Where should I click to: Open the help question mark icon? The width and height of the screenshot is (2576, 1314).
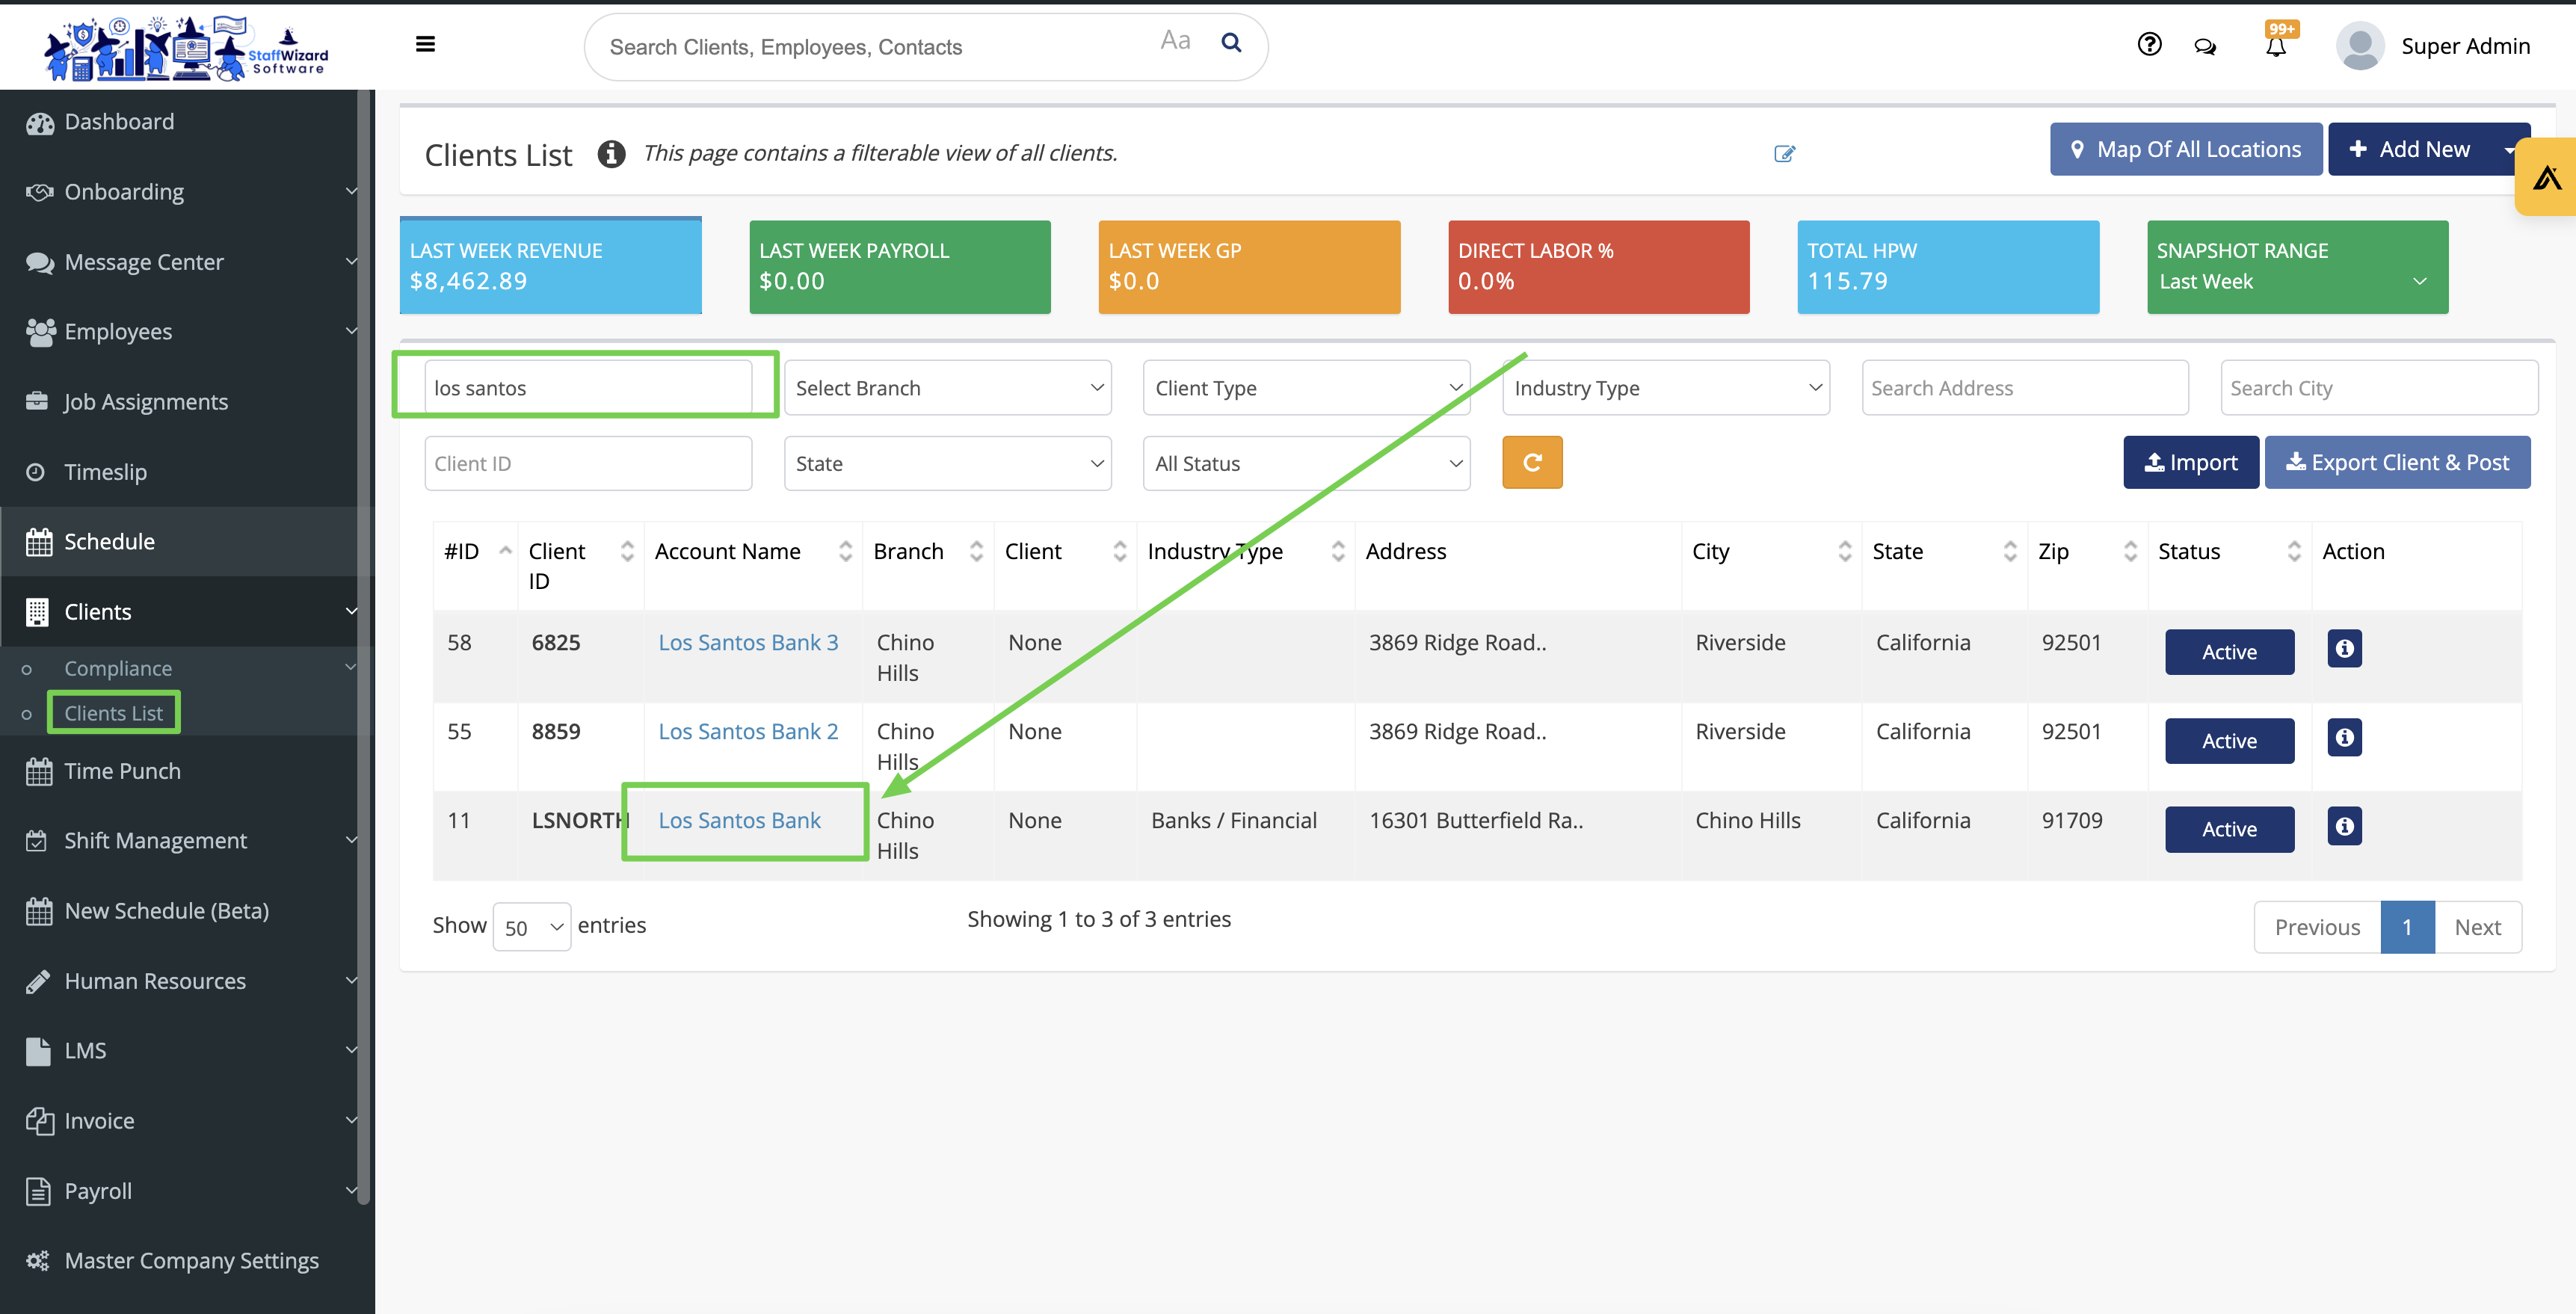(2149, 44)
